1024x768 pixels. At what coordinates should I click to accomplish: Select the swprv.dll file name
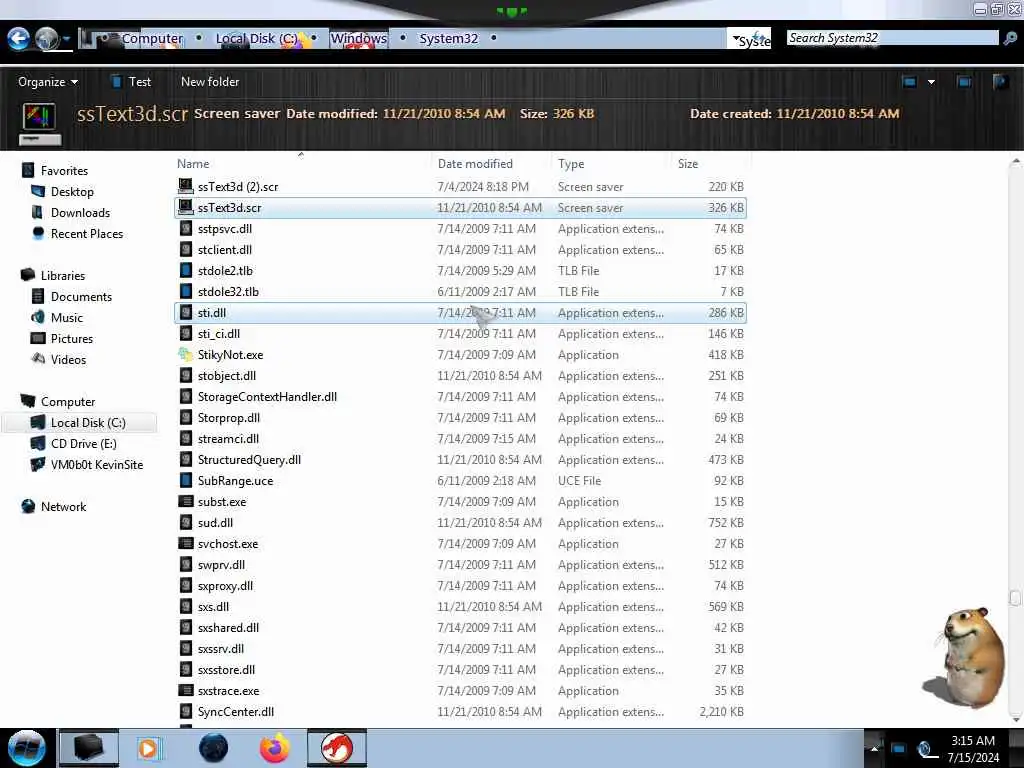(221, 564)
